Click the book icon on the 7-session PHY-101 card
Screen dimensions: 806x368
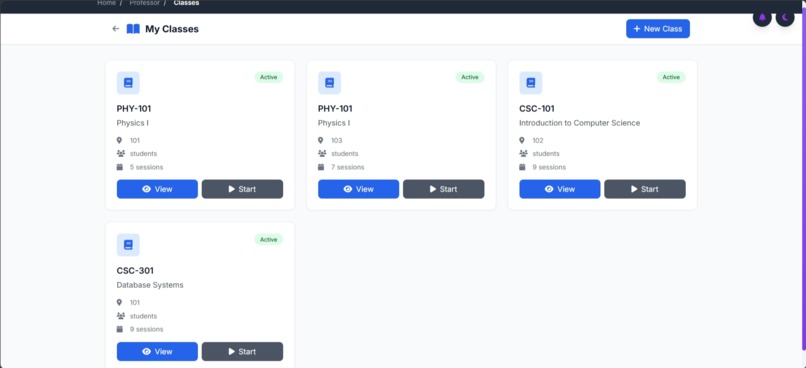coord(329,83)
